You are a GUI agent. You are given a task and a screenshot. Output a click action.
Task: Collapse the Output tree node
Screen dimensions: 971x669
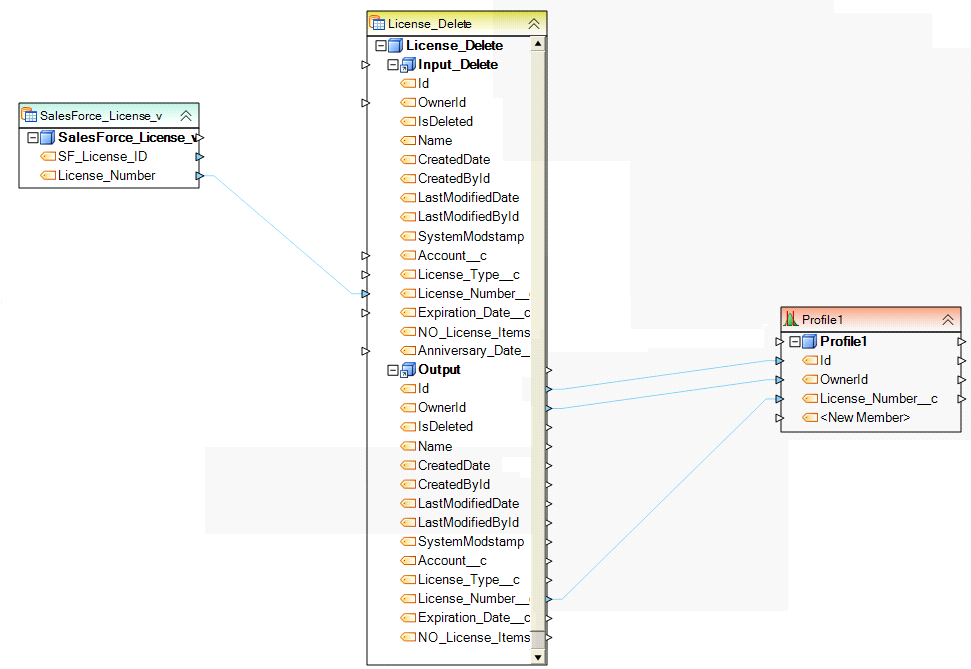click(393, 370)
